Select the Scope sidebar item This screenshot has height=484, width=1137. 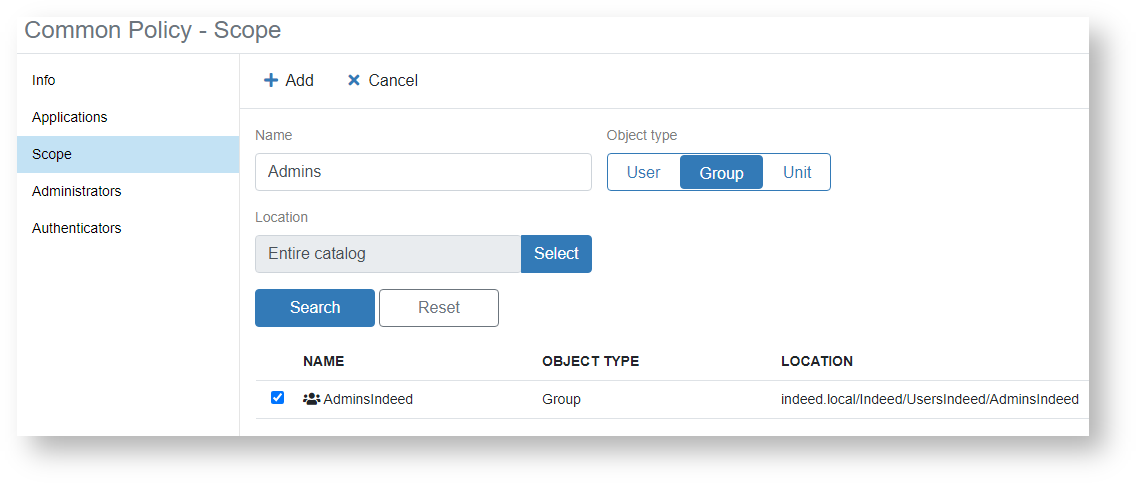[x=52, y=154]
